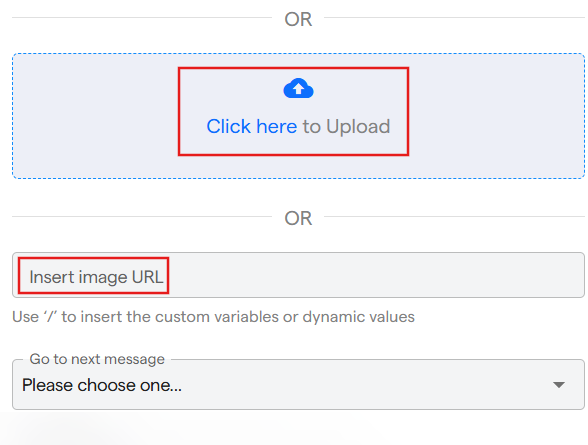
Task: Expand the 'Go to next message' dropdown arrow
Action: coord(559,385)
